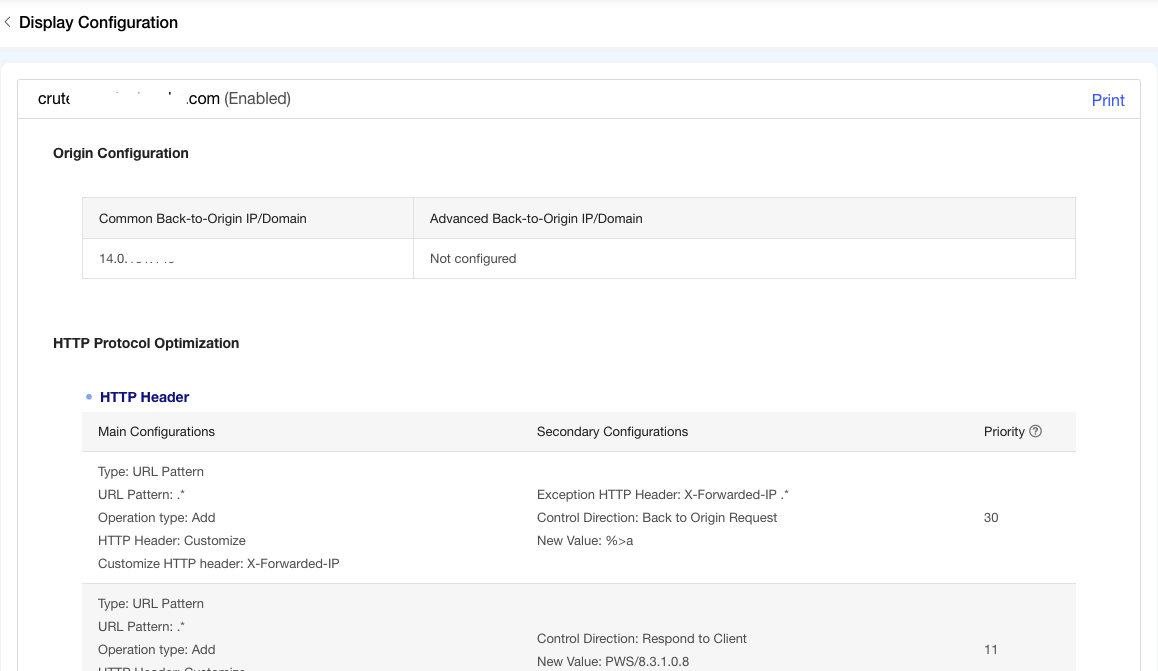Click the Priority column header label
This screenshot has width=1158, height=671.
(1004, 431)
